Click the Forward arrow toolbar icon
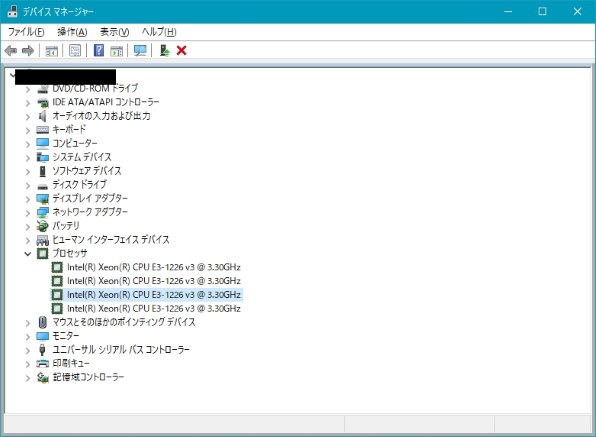 (28, 50)
